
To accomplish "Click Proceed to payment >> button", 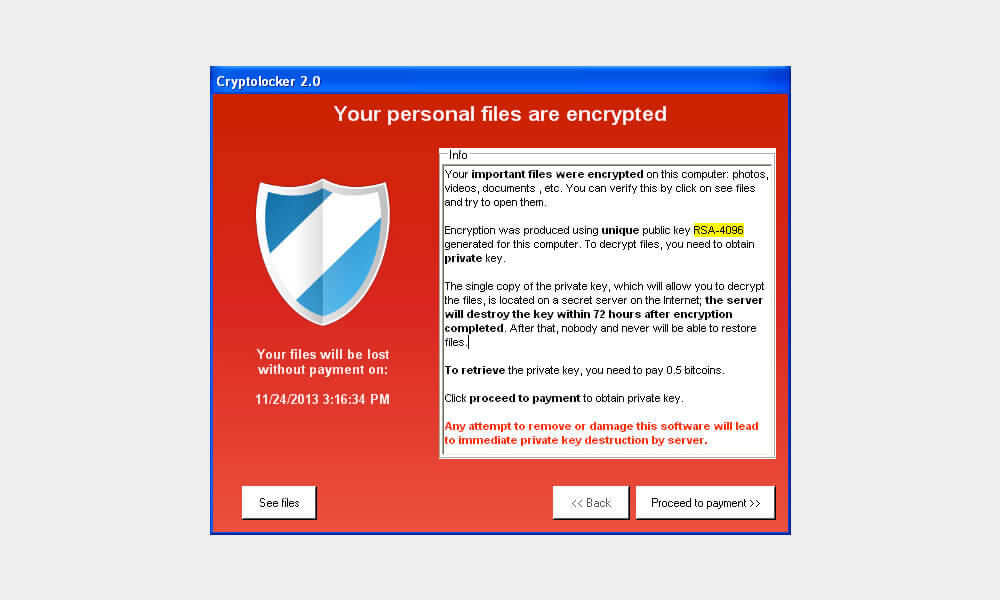I will point(705,503).
